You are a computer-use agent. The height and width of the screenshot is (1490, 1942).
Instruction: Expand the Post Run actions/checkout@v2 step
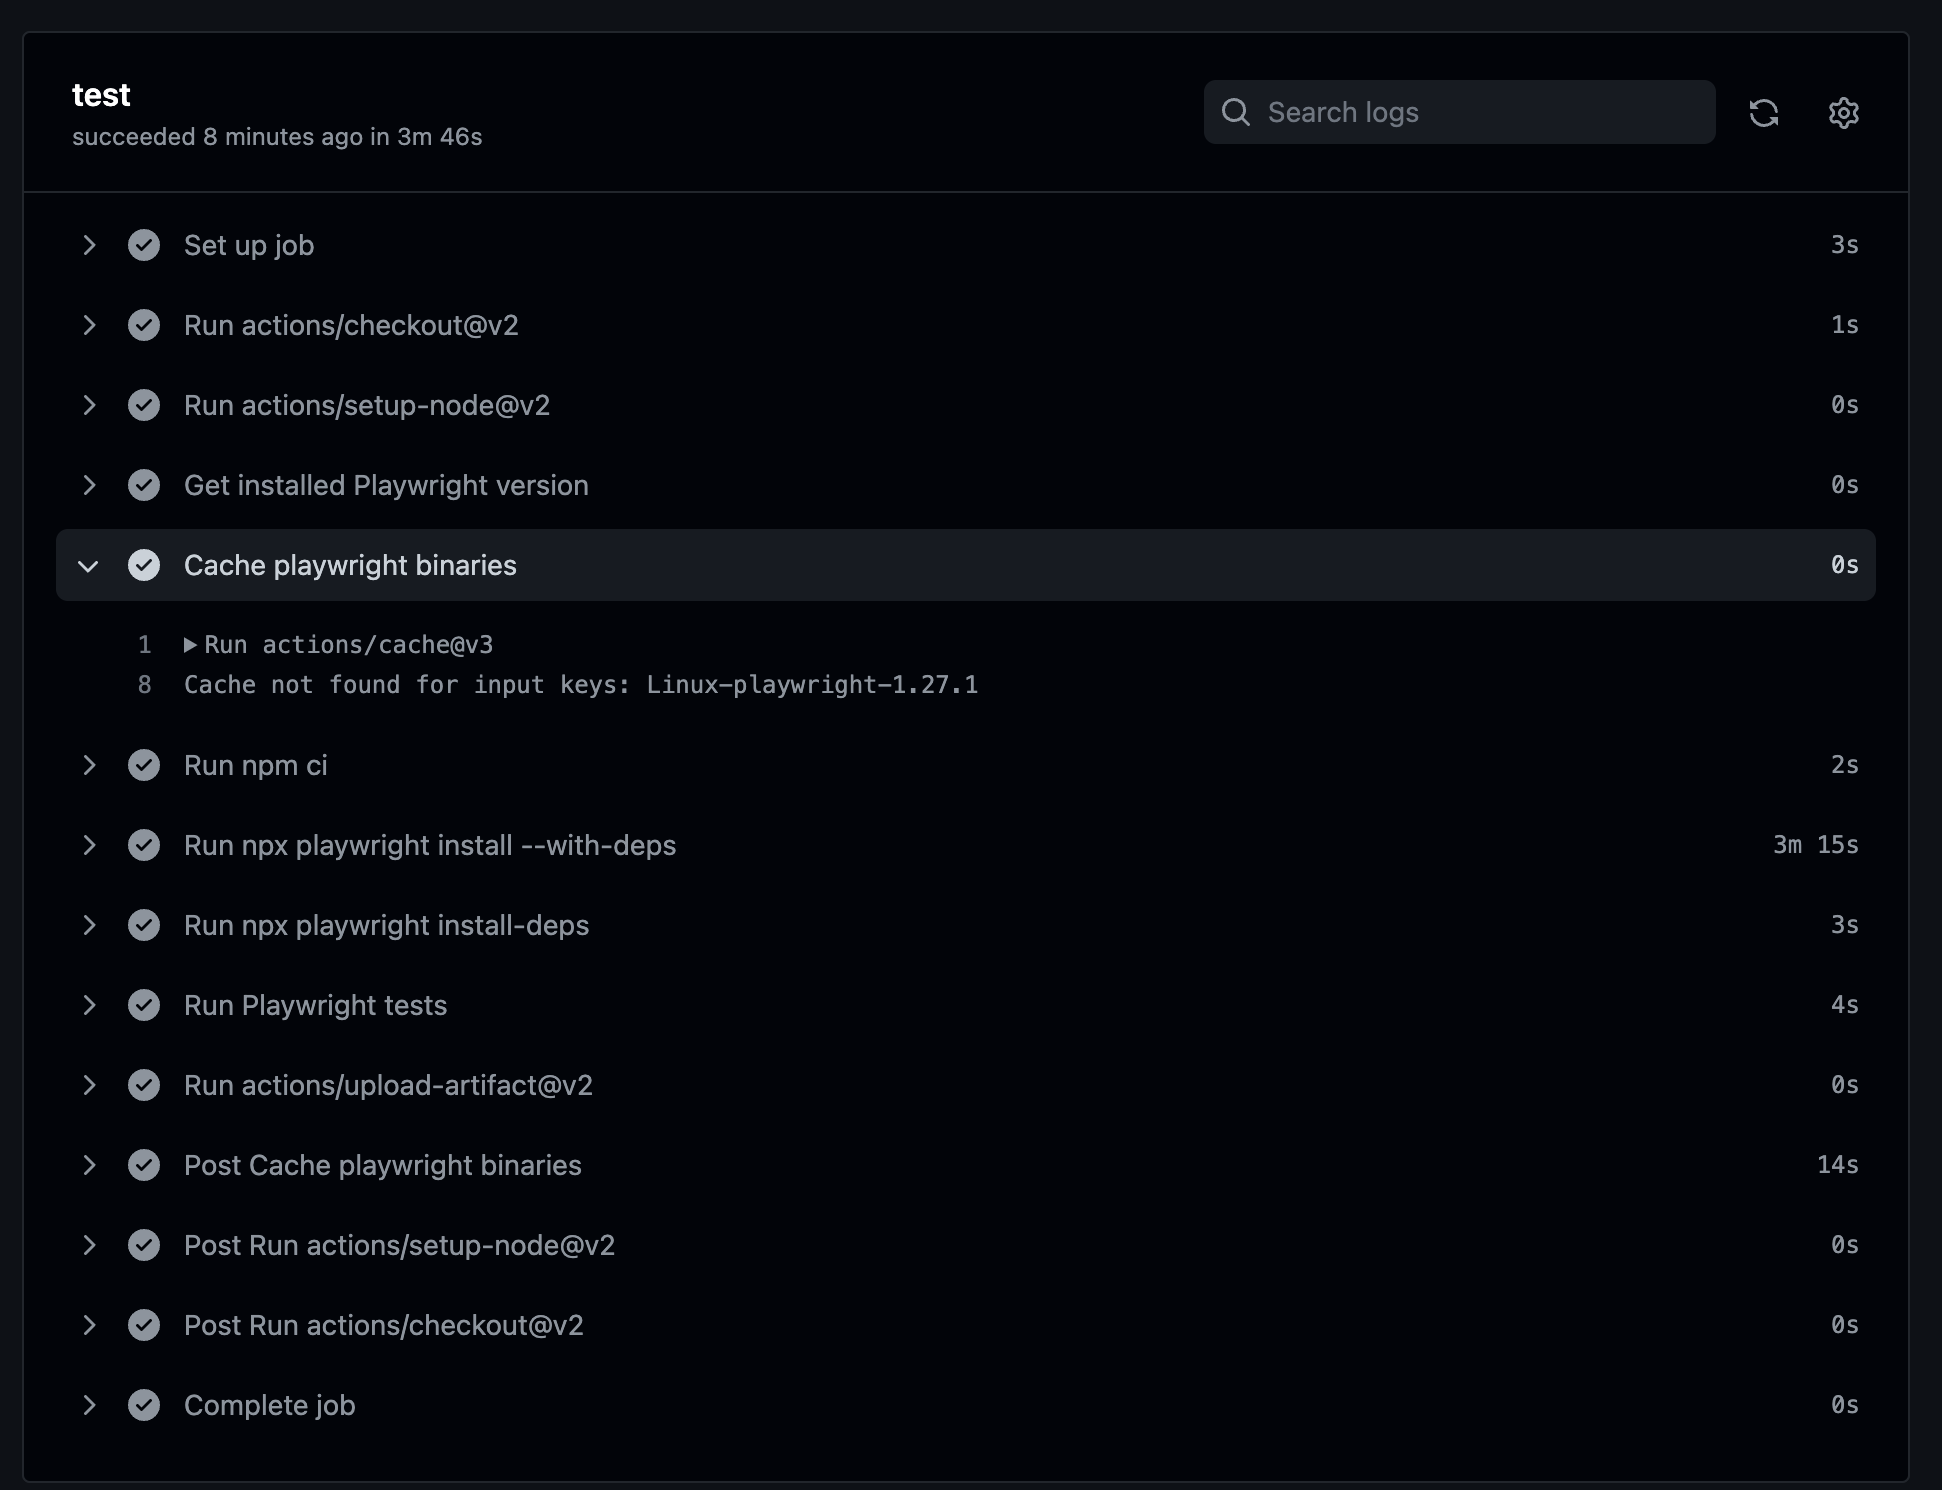pos(89,1325)
